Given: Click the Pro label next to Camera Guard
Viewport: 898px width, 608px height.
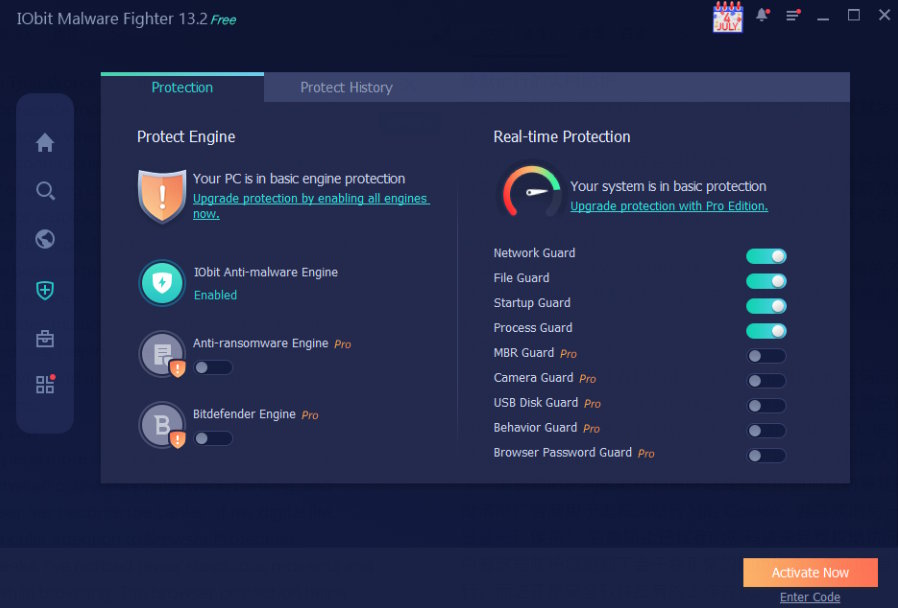Looking at the screenshot, I should click(588, 379).
